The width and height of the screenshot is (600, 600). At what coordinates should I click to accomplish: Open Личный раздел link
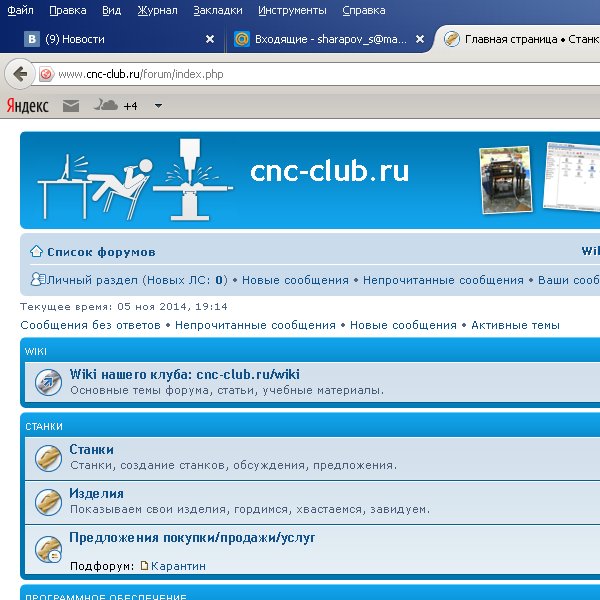[137, 280]
